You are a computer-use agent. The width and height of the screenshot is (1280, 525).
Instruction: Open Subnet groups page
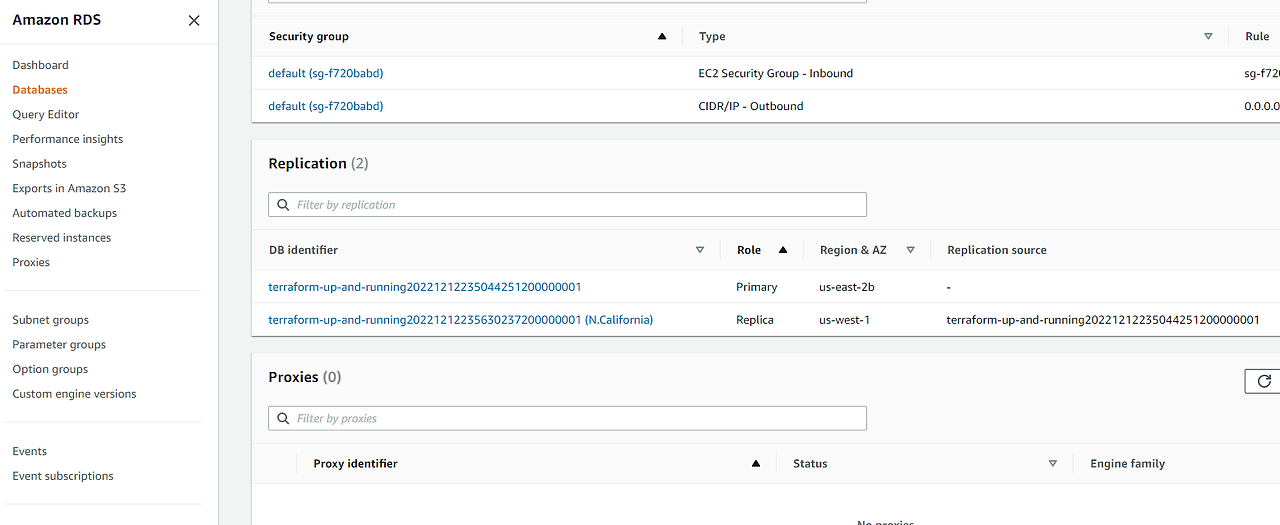pyautogui.click(x=51, y=320)
